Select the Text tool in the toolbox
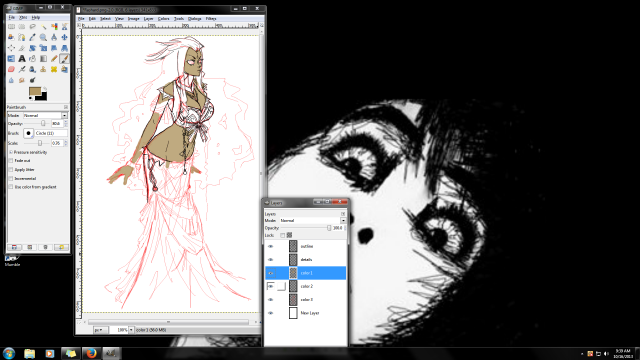Screen dimensions: 640x360 (22, 59)
